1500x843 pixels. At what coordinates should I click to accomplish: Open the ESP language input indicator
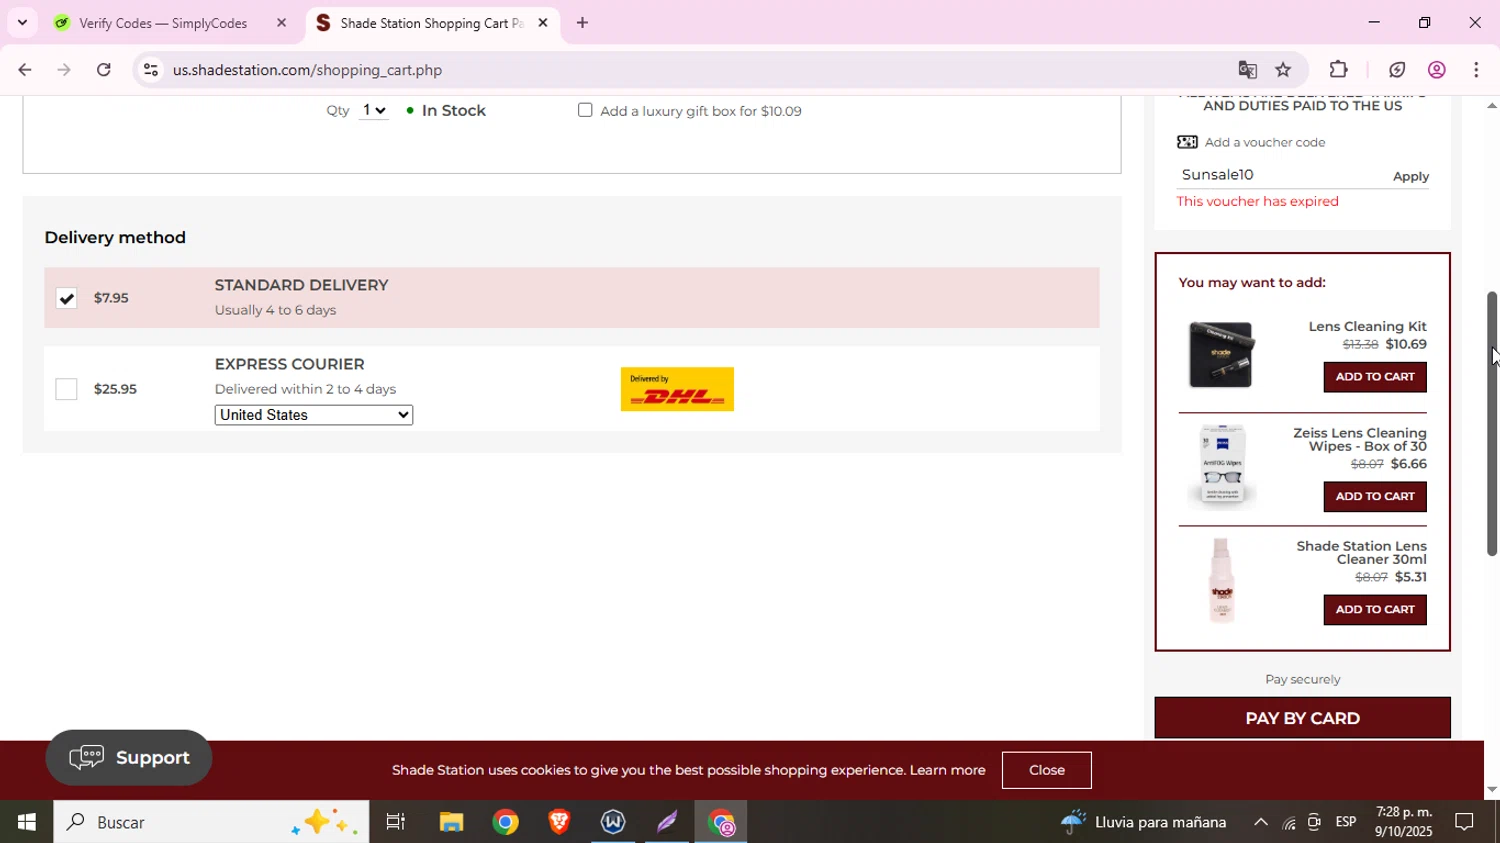(1346, 822)
